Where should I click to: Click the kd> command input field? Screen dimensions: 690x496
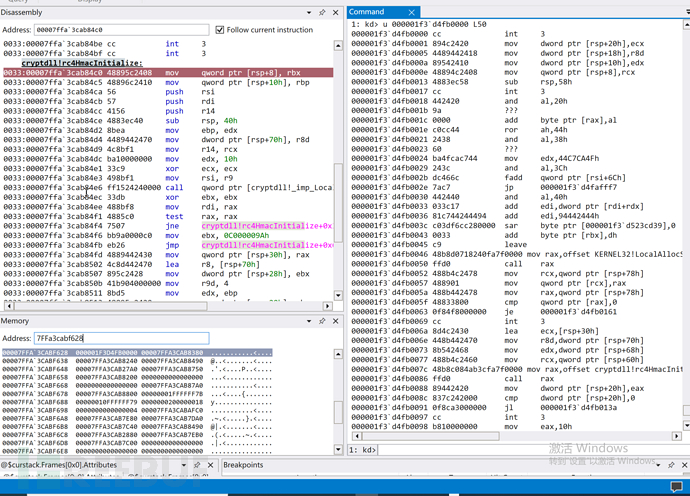click(x=530, y=449)
